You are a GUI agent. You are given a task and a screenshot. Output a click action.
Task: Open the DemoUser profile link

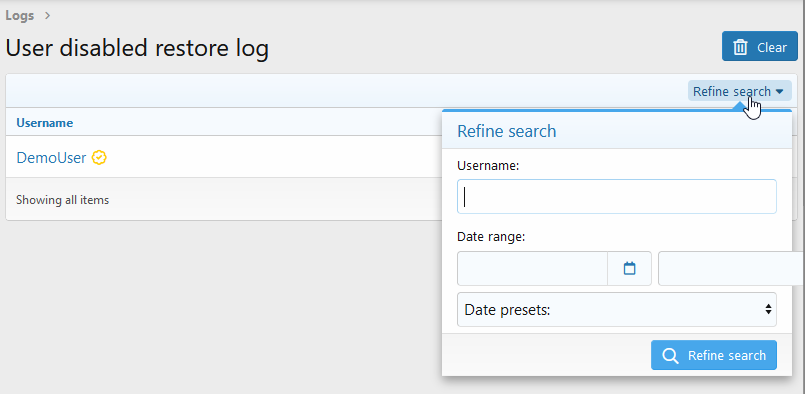pos(51,158)
